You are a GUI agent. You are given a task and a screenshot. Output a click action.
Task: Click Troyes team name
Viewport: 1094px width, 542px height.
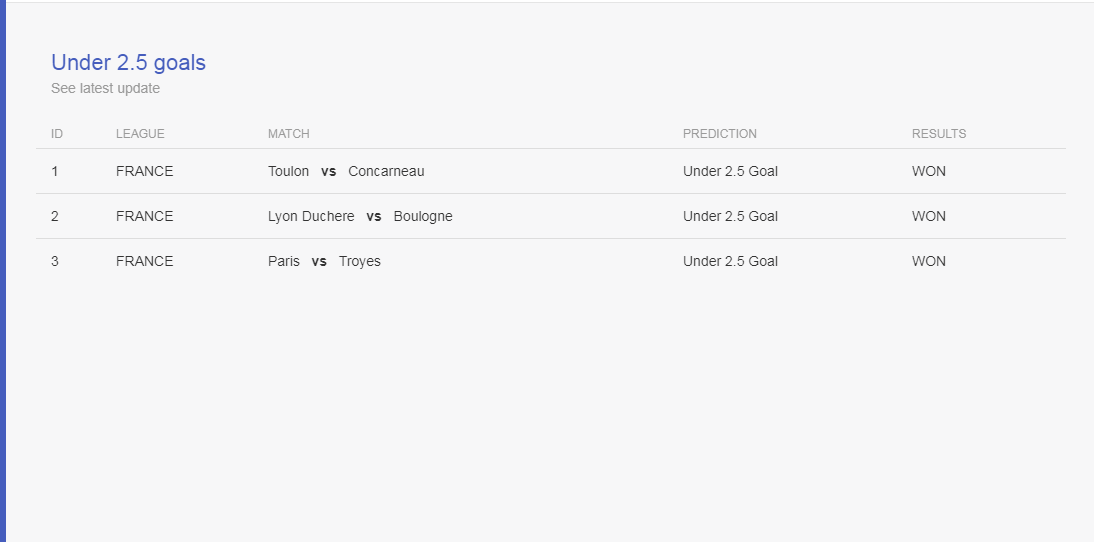(x=359, y=262)
